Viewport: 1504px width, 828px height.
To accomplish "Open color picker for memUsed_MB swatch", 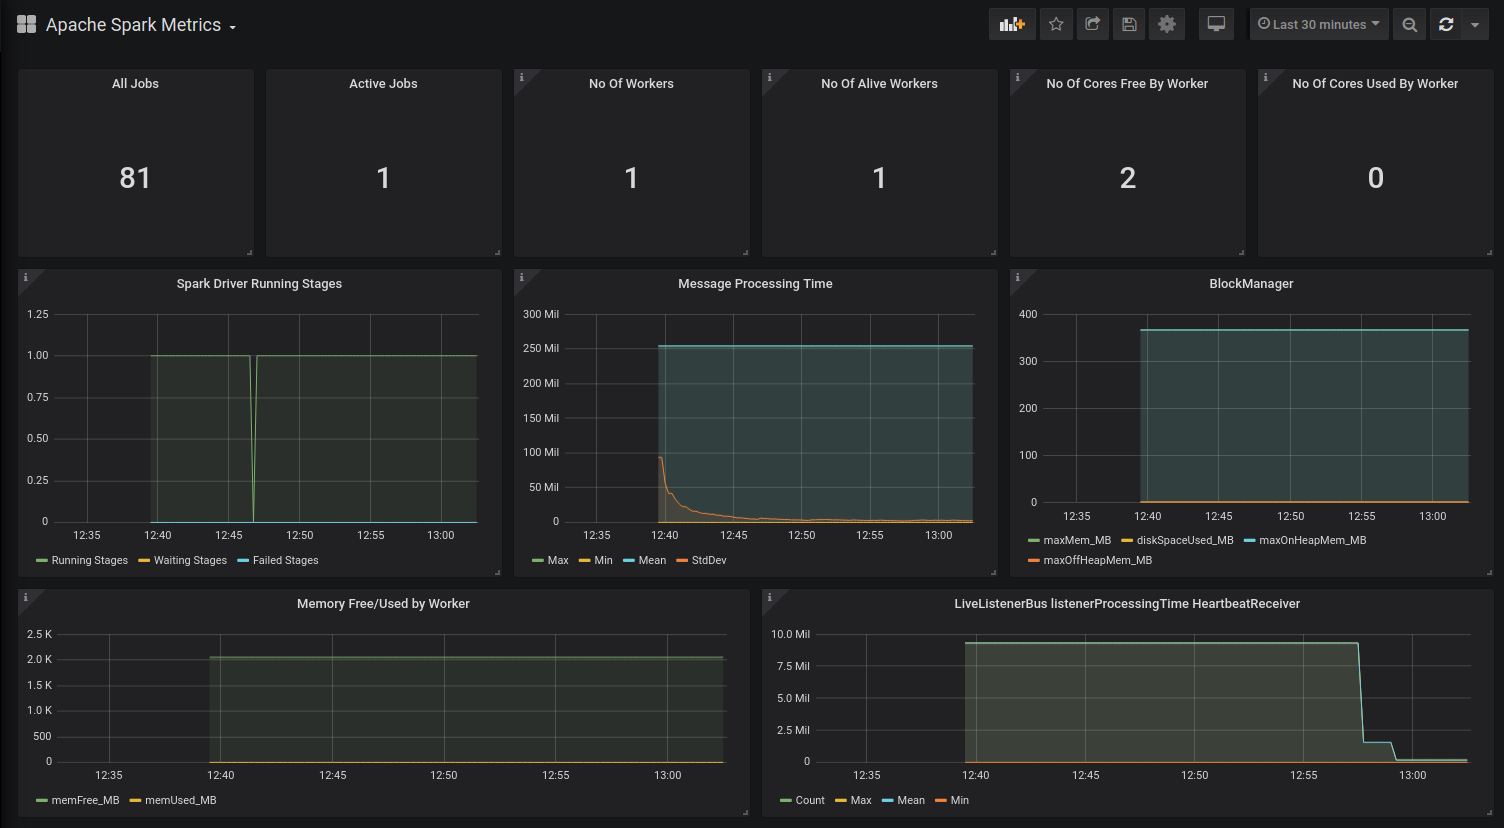I will (135, 801).
